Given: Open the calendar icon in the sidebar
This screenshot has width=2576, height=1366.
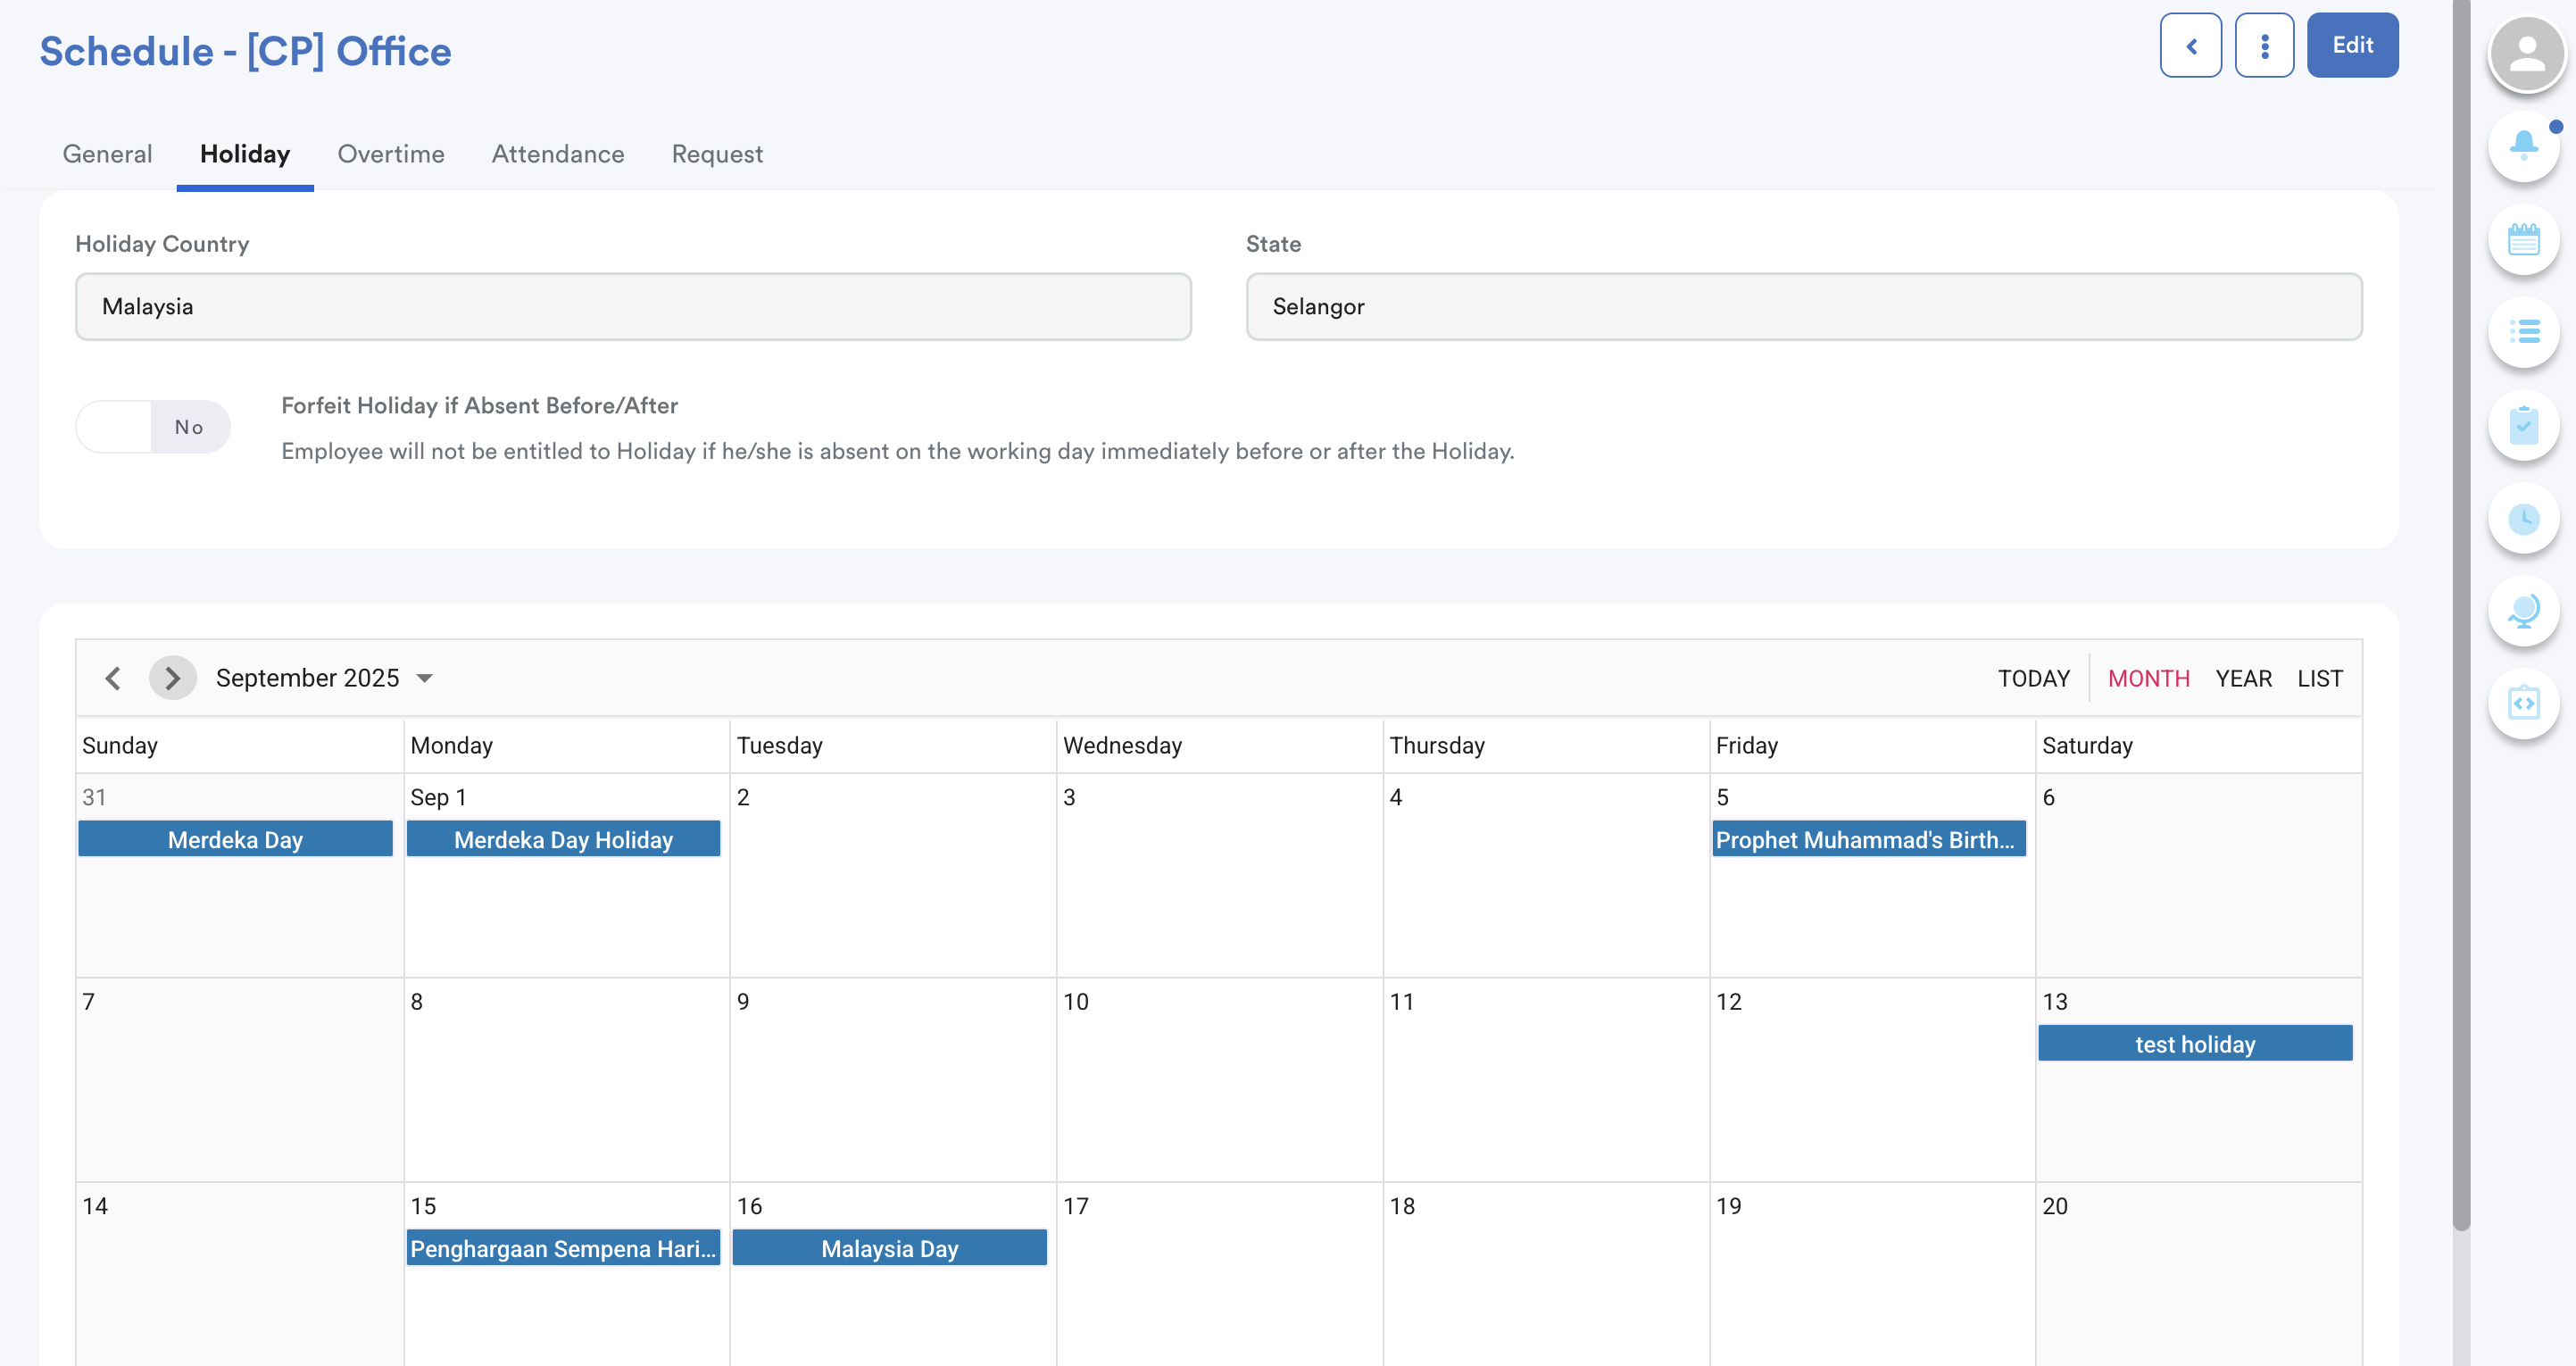Looking at the screenshot, I should click(2523, 239).
